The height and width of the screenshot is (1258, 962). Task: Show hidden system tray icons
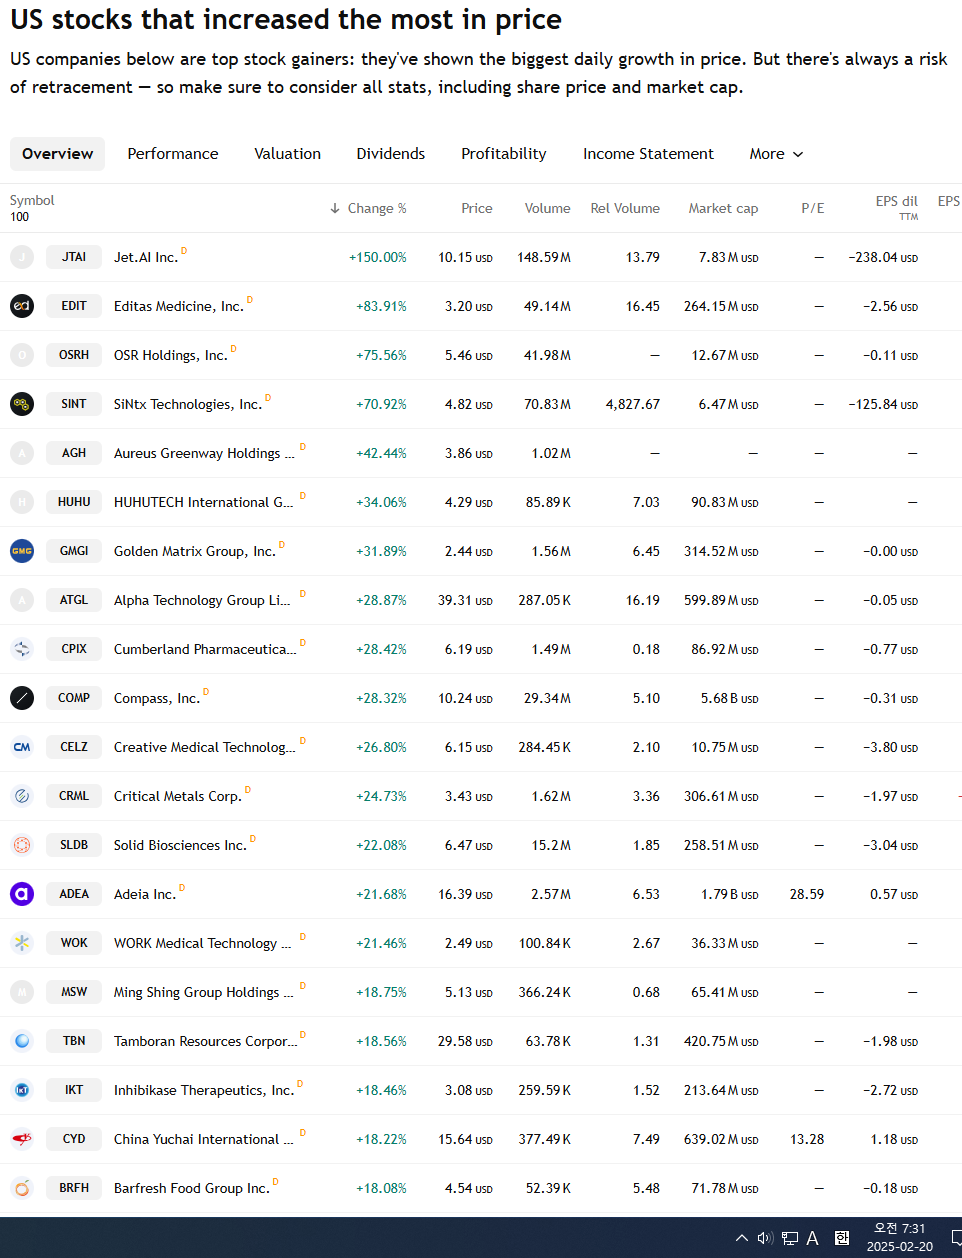click(x=742, y=1238)
